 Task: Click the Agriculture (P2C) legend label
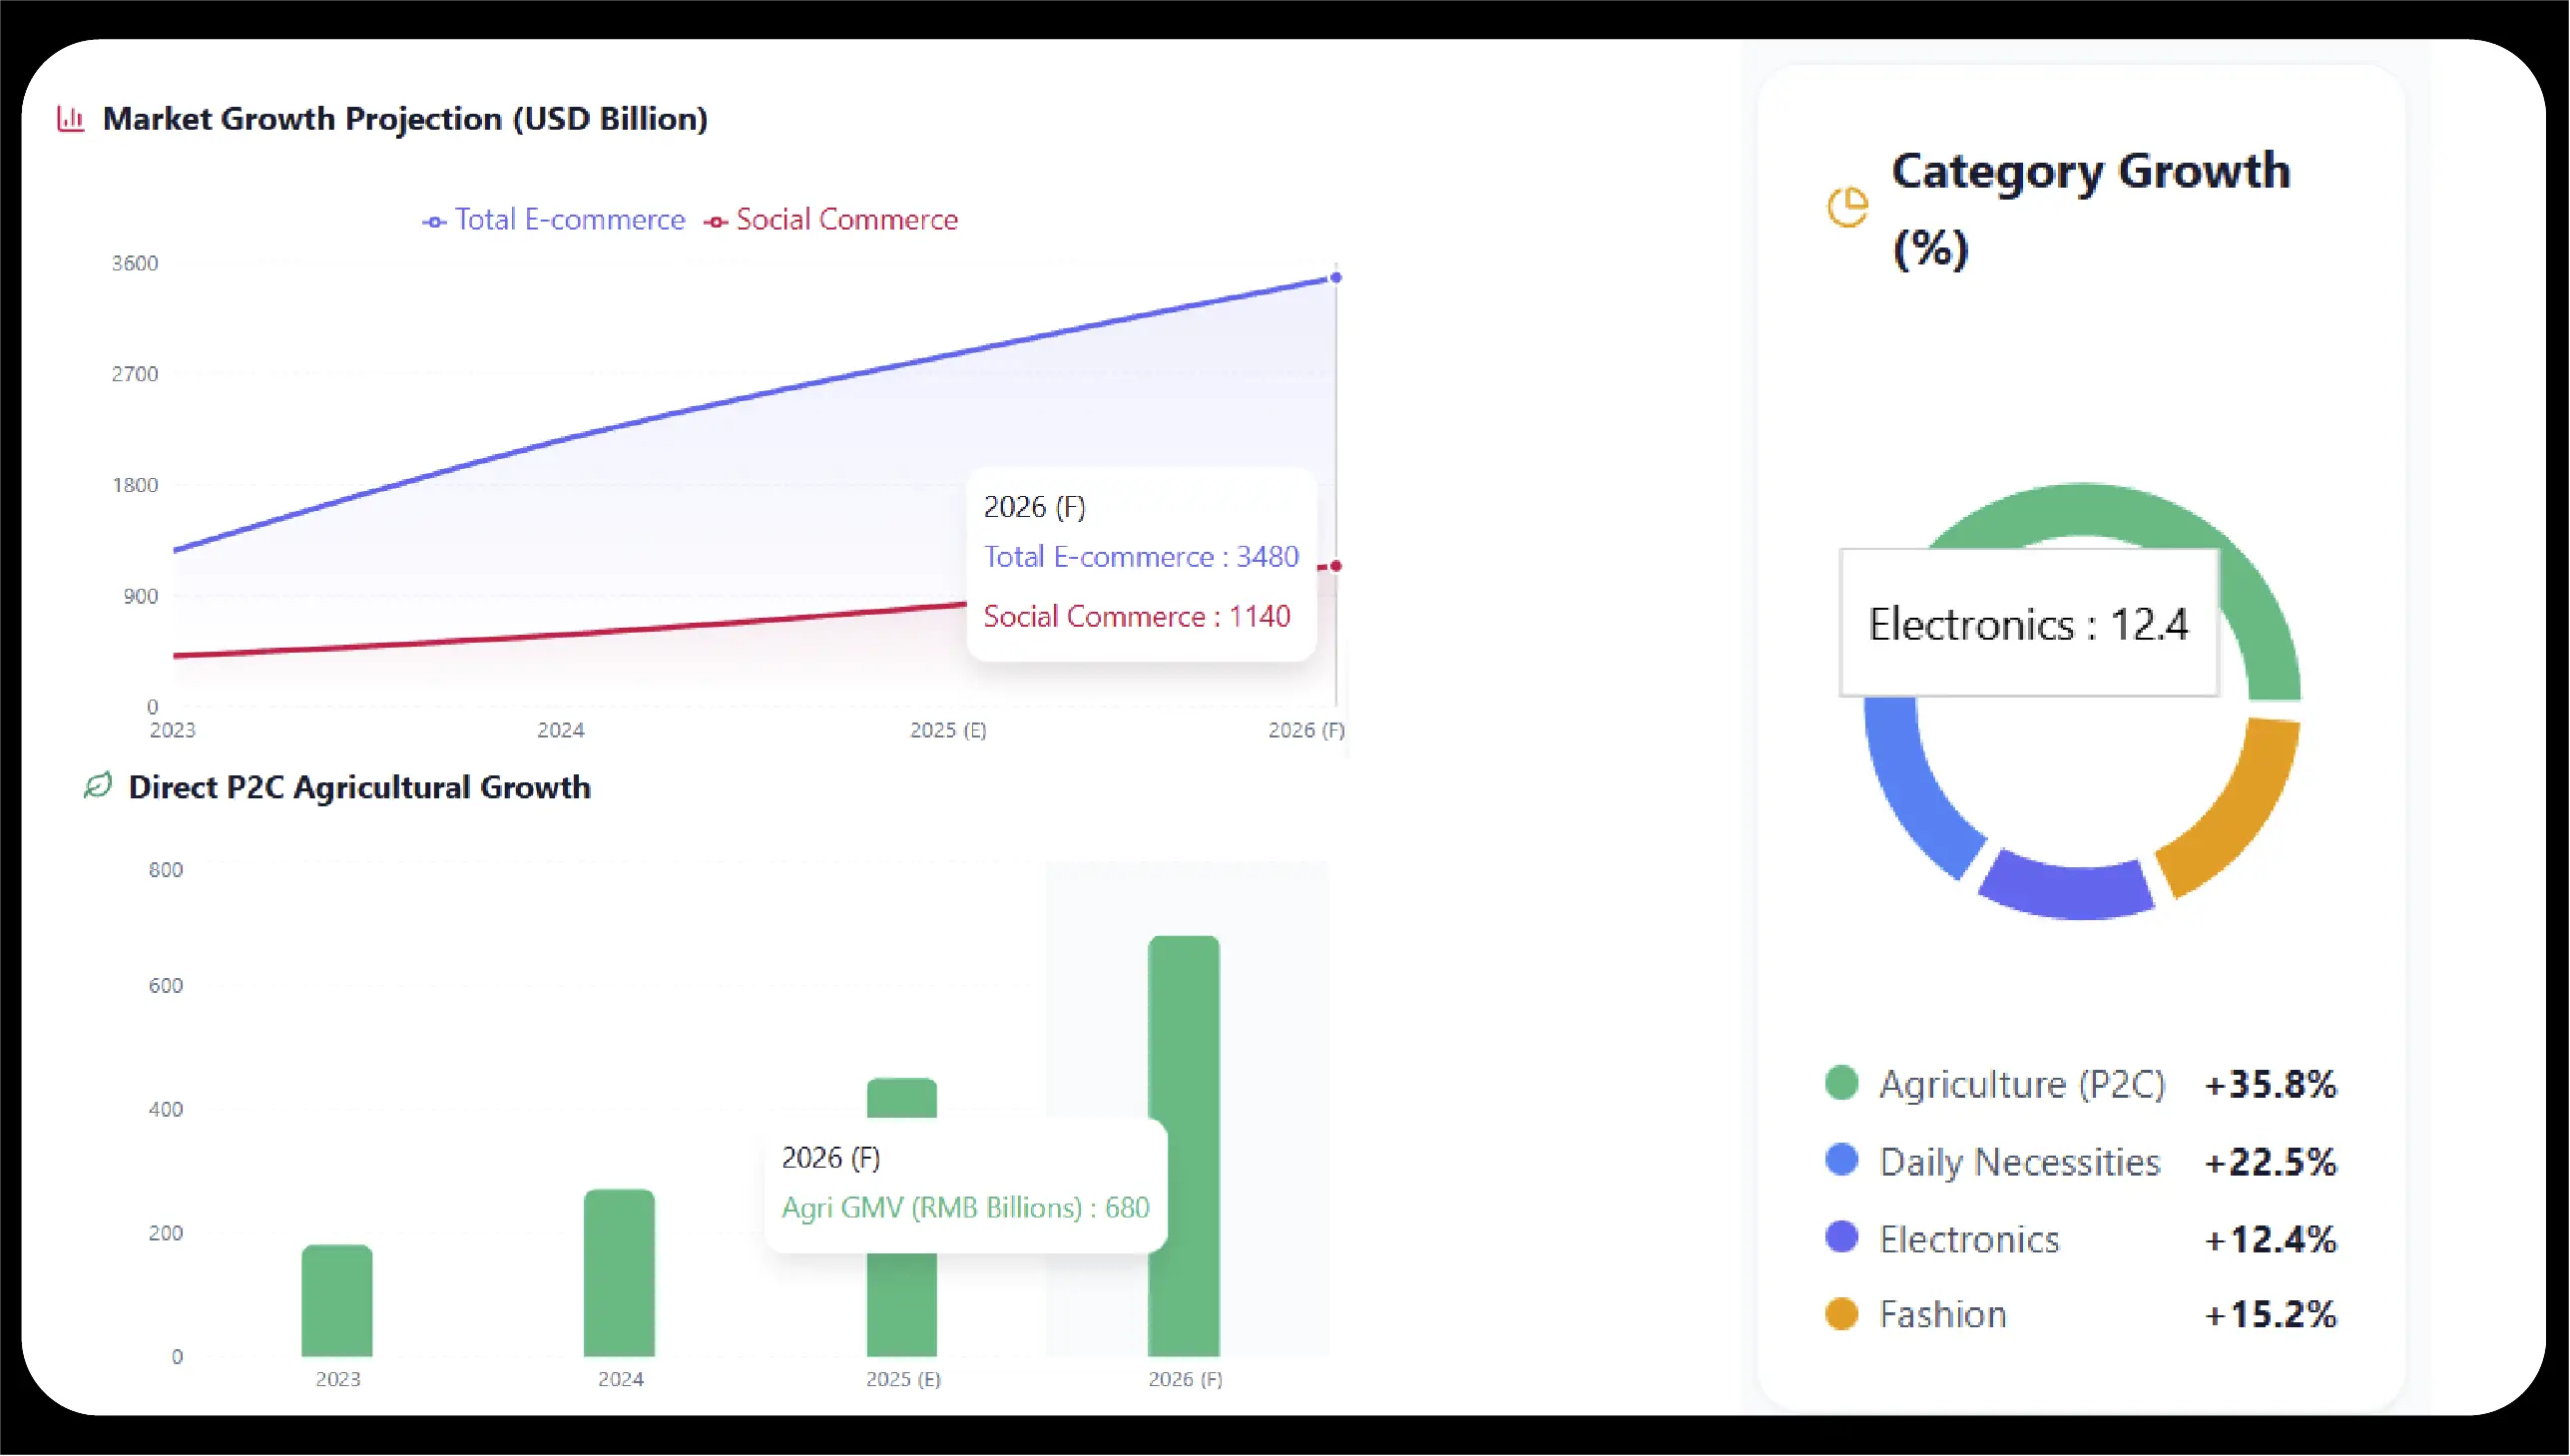pos(2022,1084)
